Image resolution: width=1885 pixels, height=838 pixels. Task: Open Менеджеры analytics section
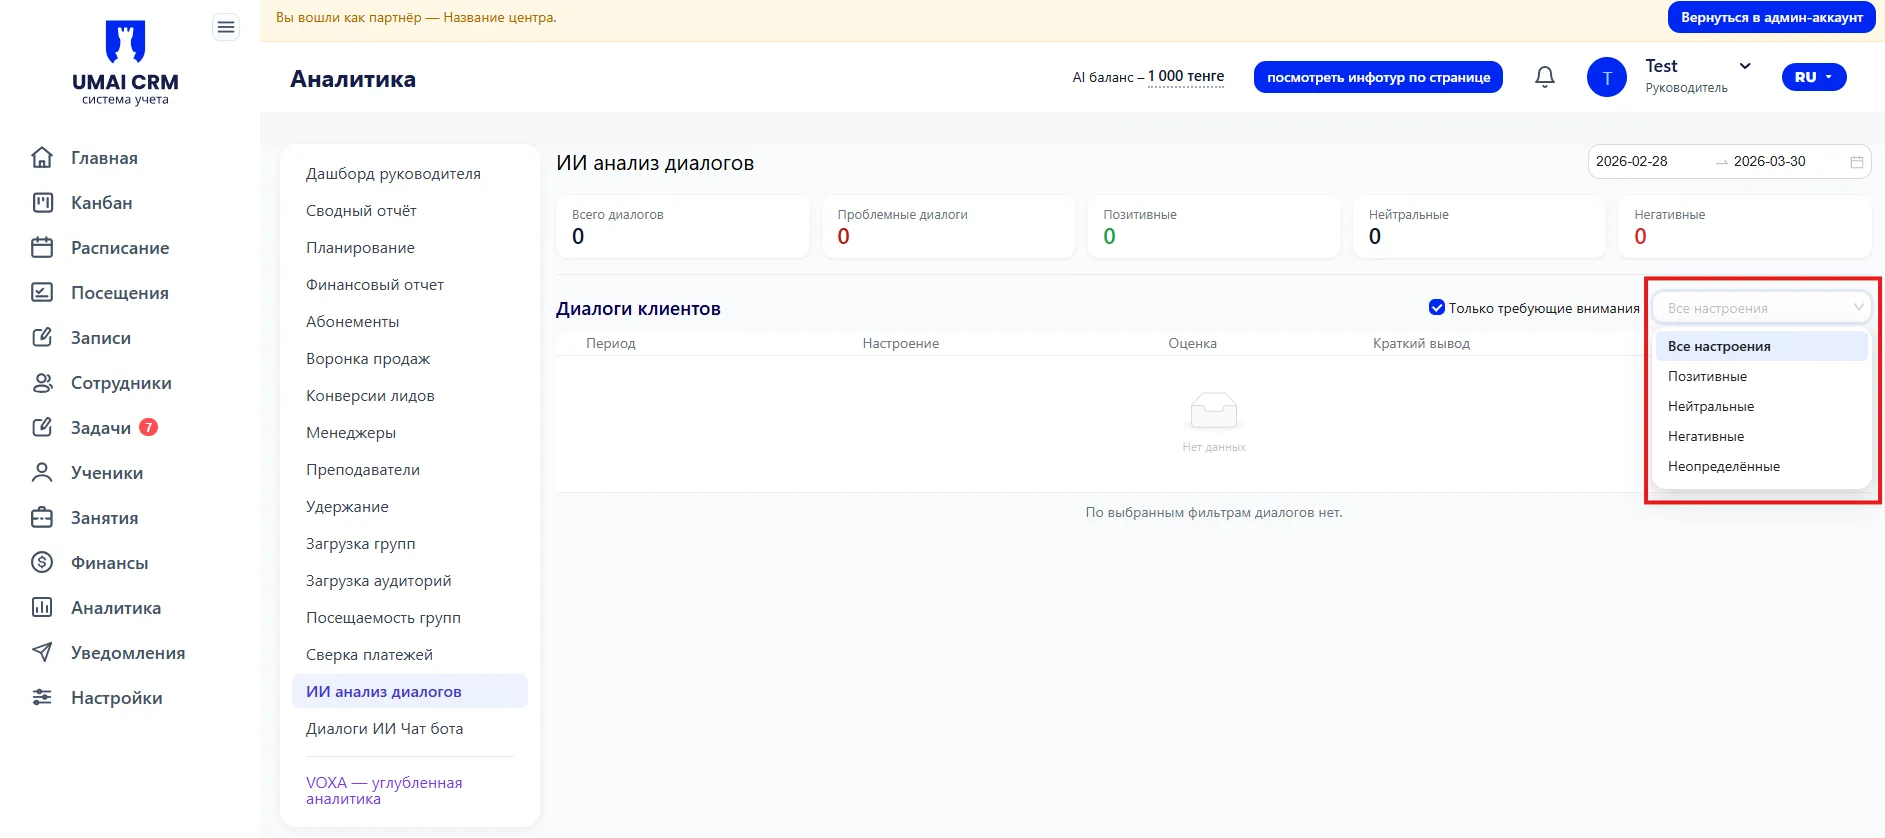(x=351, y=433)
